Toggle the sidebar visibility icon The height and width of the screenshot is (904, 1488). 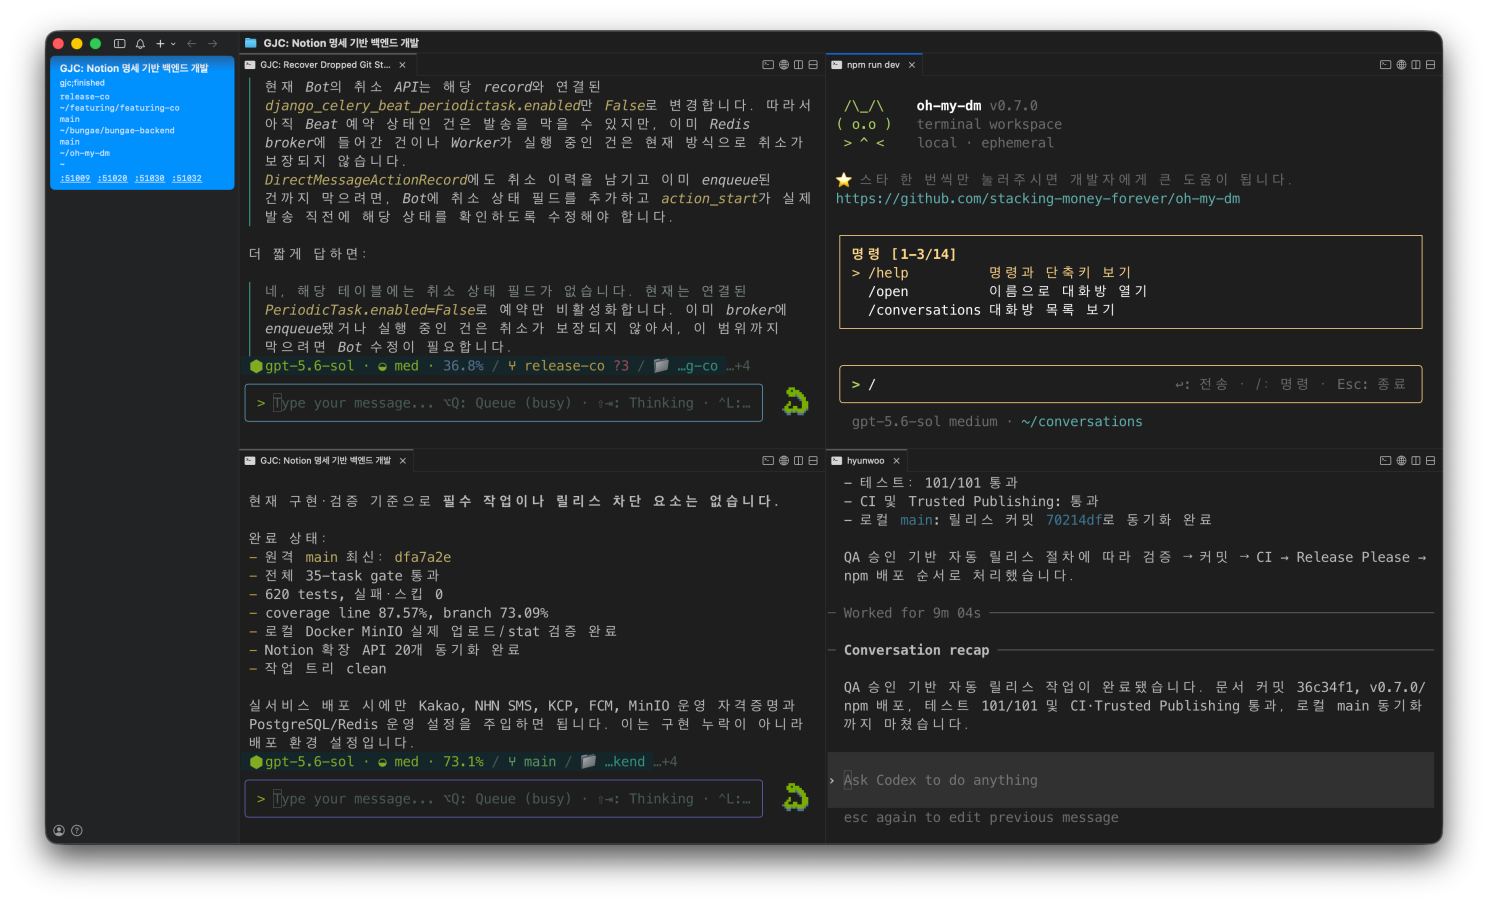pyautogui.click(x=120, y=44)
